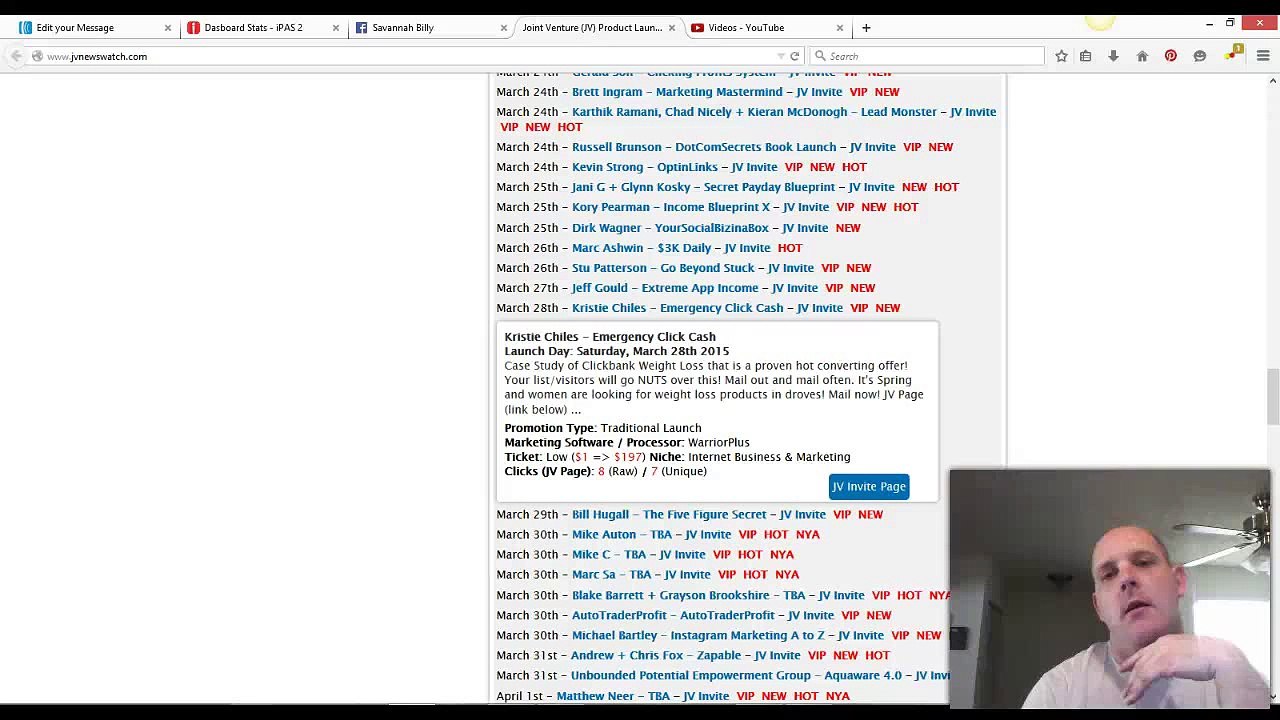
Task: Click the 'Internet Business & Marketing' niche text
Action: point(769,457)
